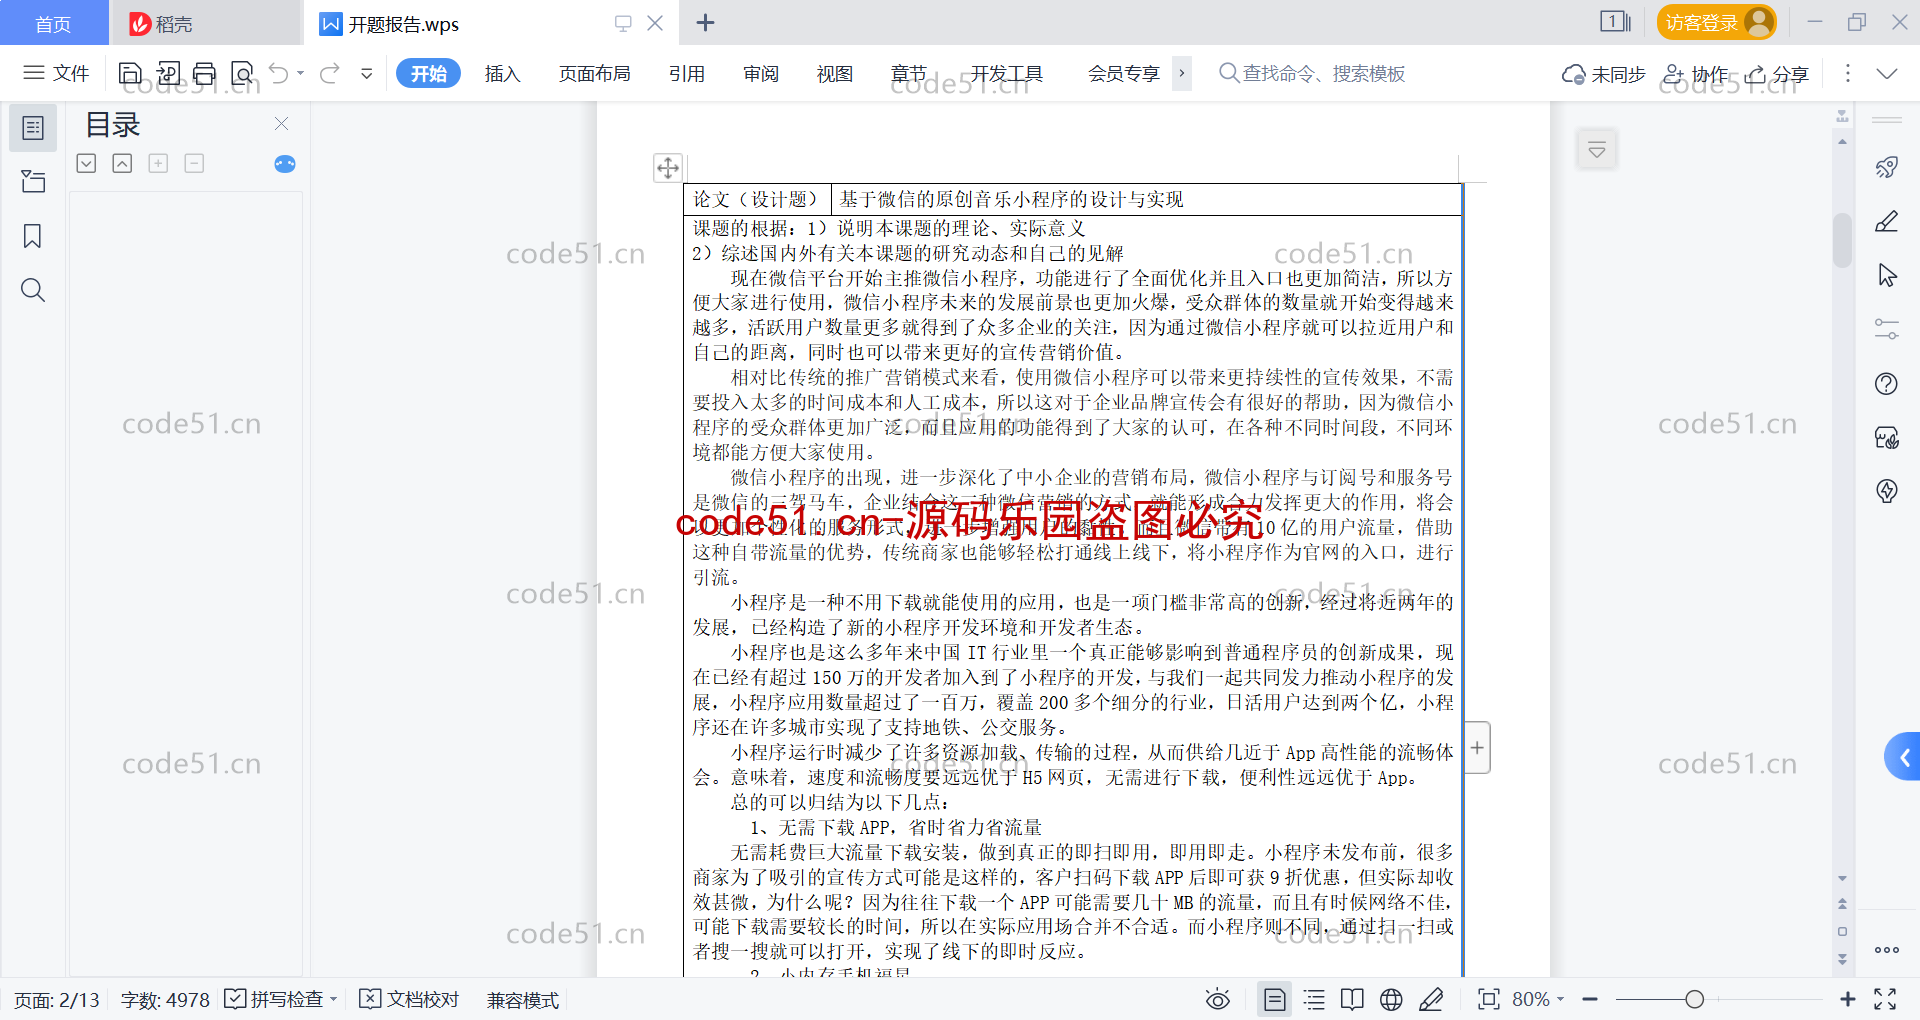The image size is (1920, 1020).
Task: Click the demote outline level minus icon
Action: click(x=194, y=163)
